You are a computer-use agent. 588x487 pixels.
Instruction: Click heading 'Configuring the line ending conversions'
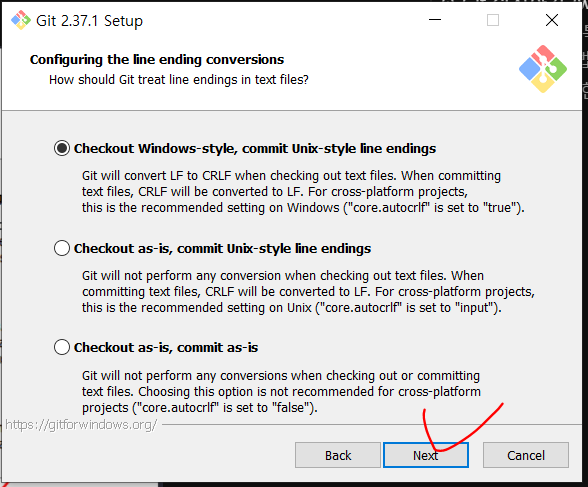(x=157, y=60)
